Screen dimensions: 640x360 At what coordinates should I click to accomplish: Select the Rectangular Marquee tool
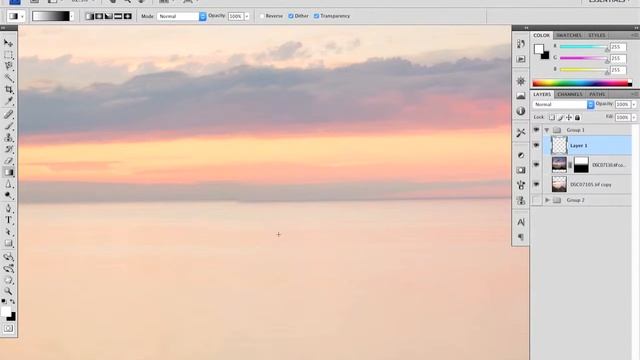[x=8, y=55]
